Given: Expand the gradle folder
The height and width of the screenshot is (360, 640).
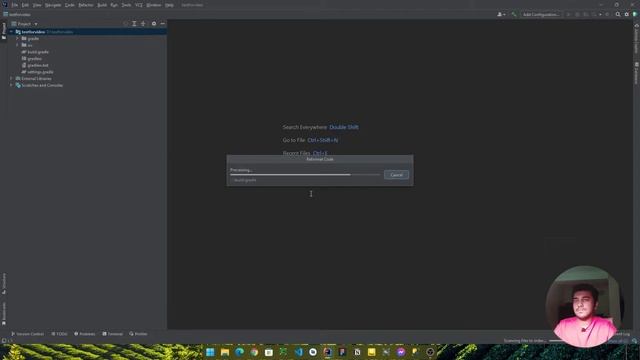Looking at the screenshot, I should 18,38.
